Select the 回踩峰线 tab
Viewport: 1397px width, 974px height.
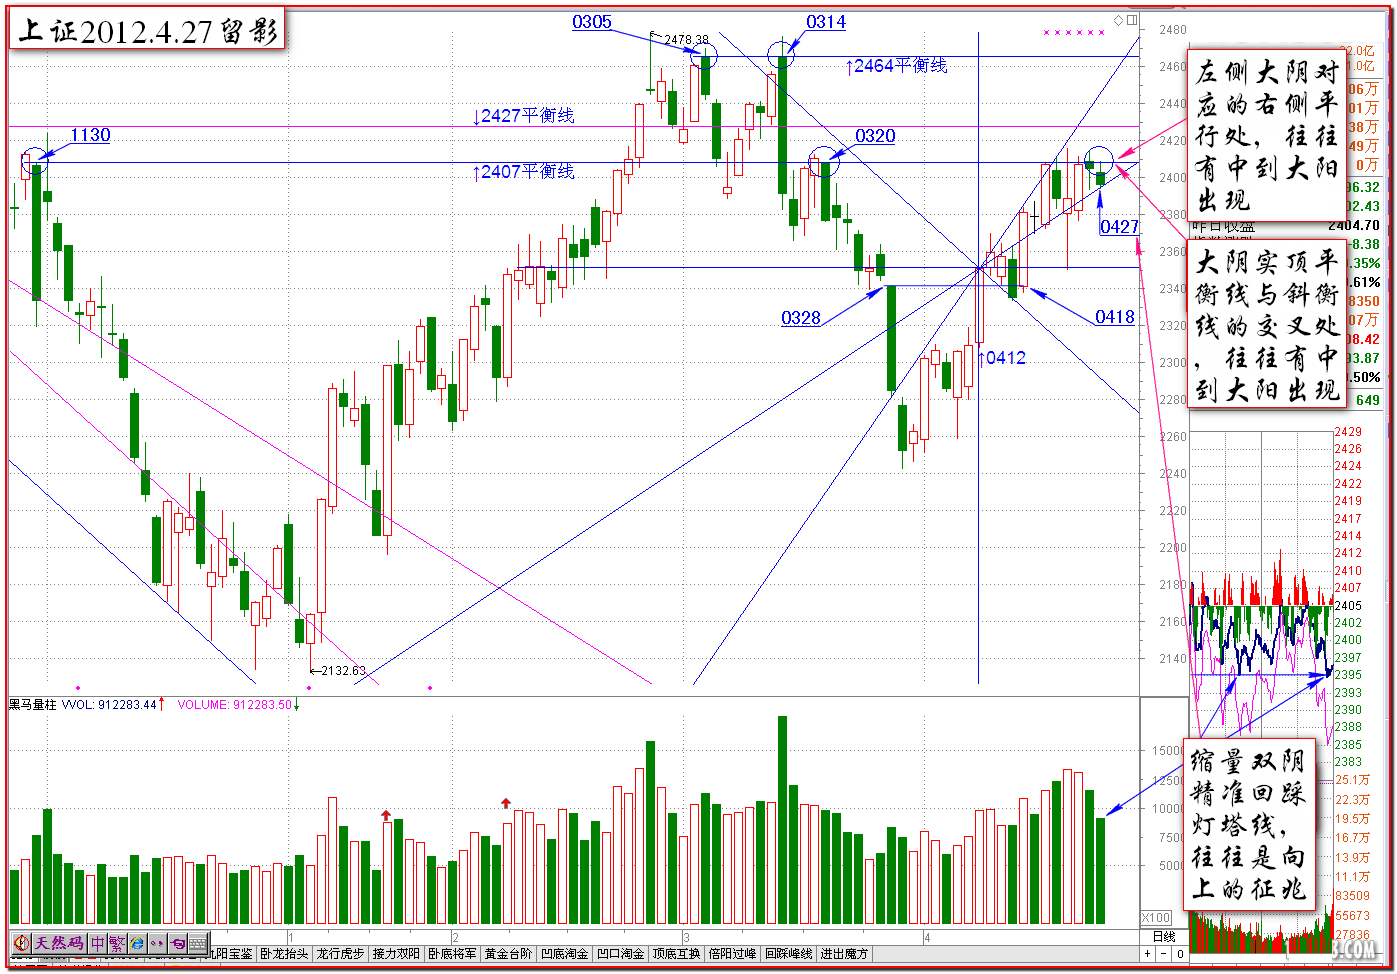[788, 954]
